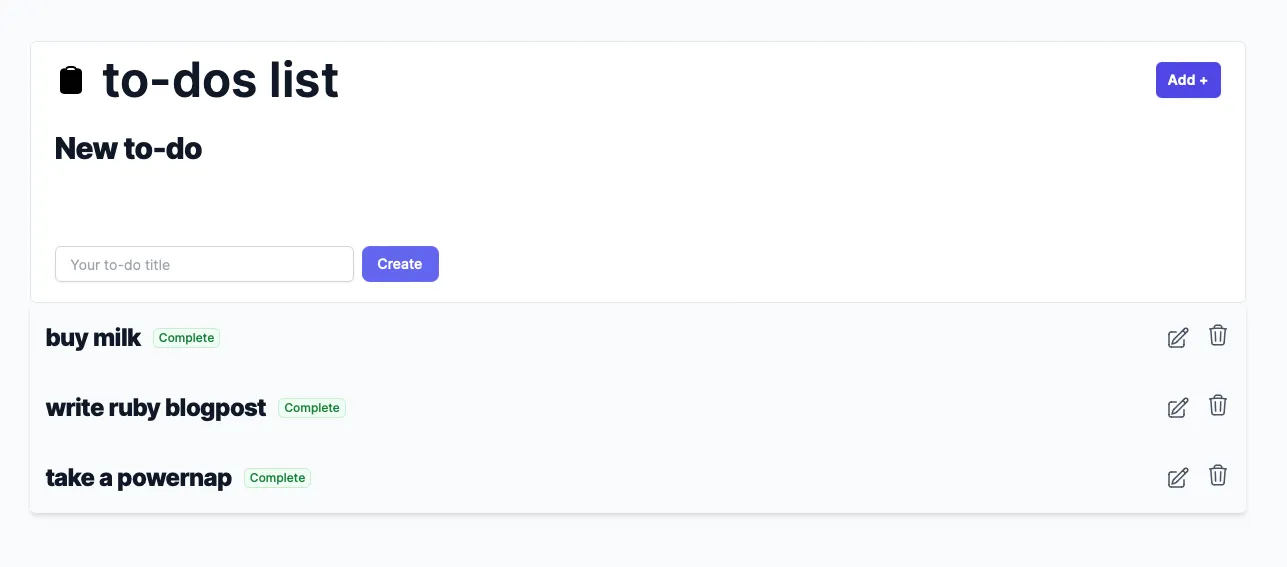Delete the buy milk to-do

(x=1217, y=336)
